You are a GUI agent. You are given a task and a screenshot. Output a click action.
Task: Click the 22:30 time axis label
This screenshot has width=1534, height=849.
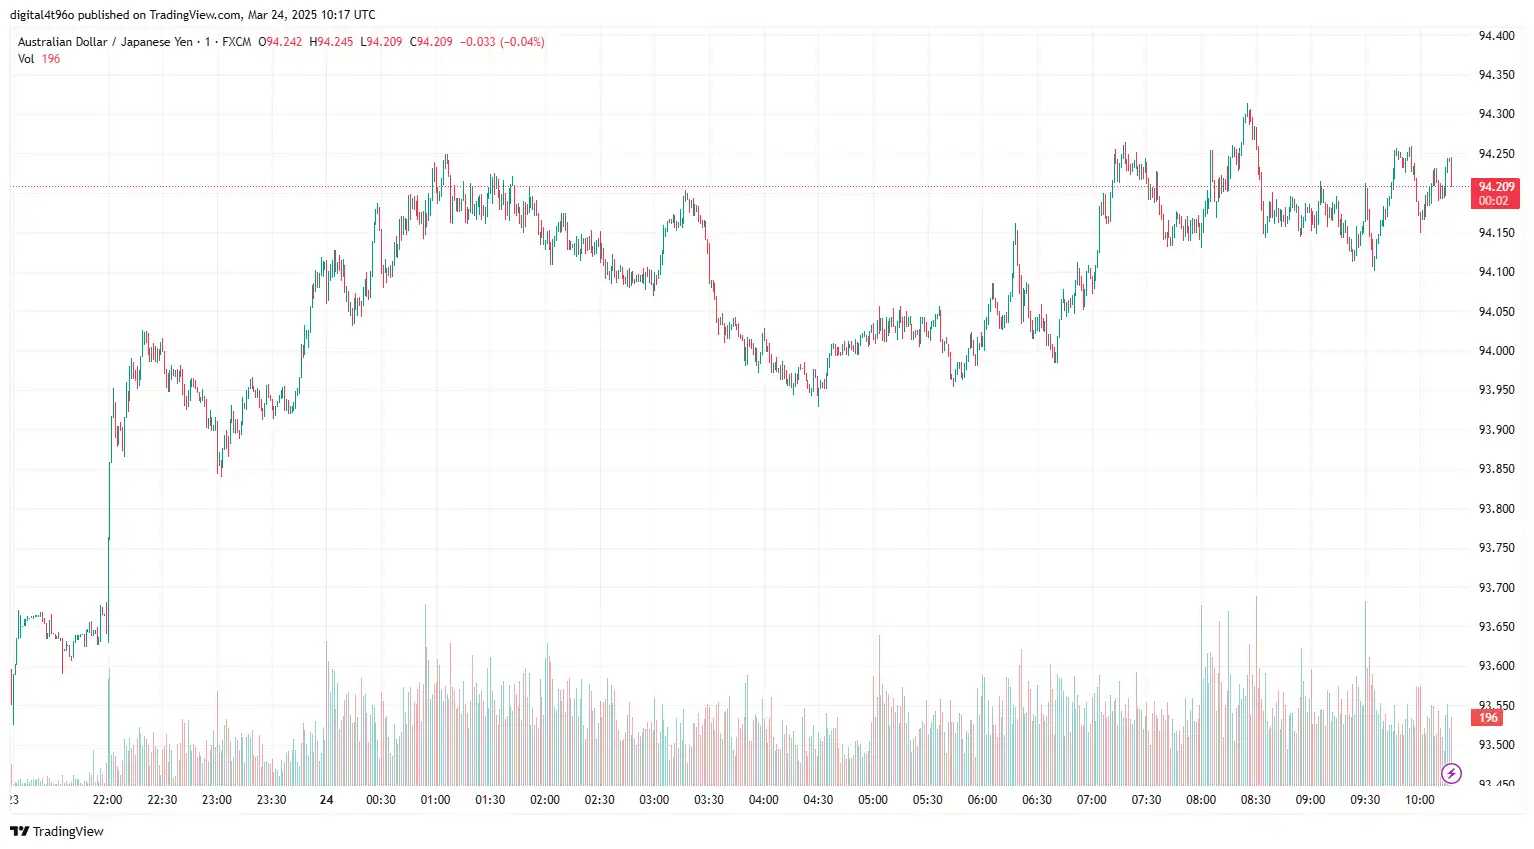pos(162,800)
